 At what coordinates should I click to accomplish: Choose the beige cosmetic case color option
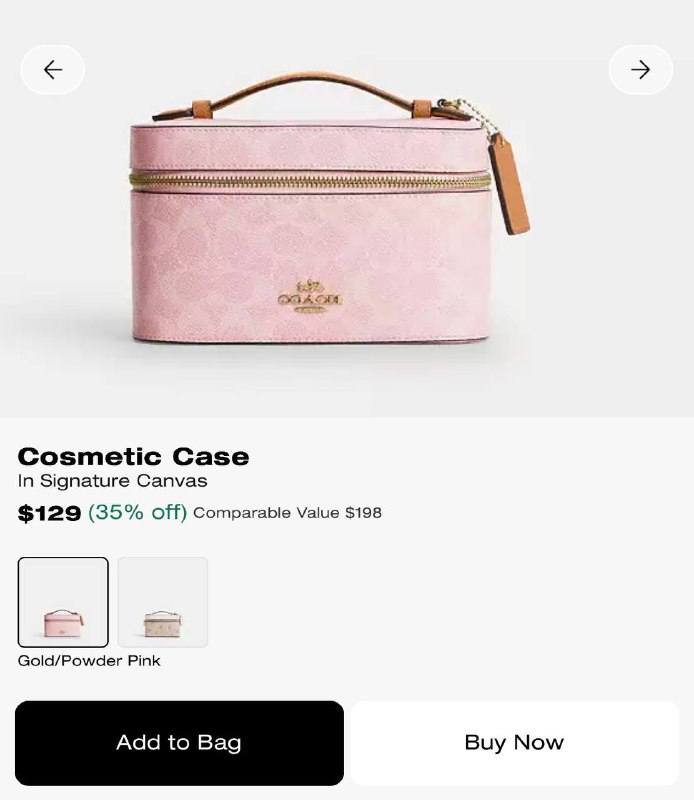[163, 602]
